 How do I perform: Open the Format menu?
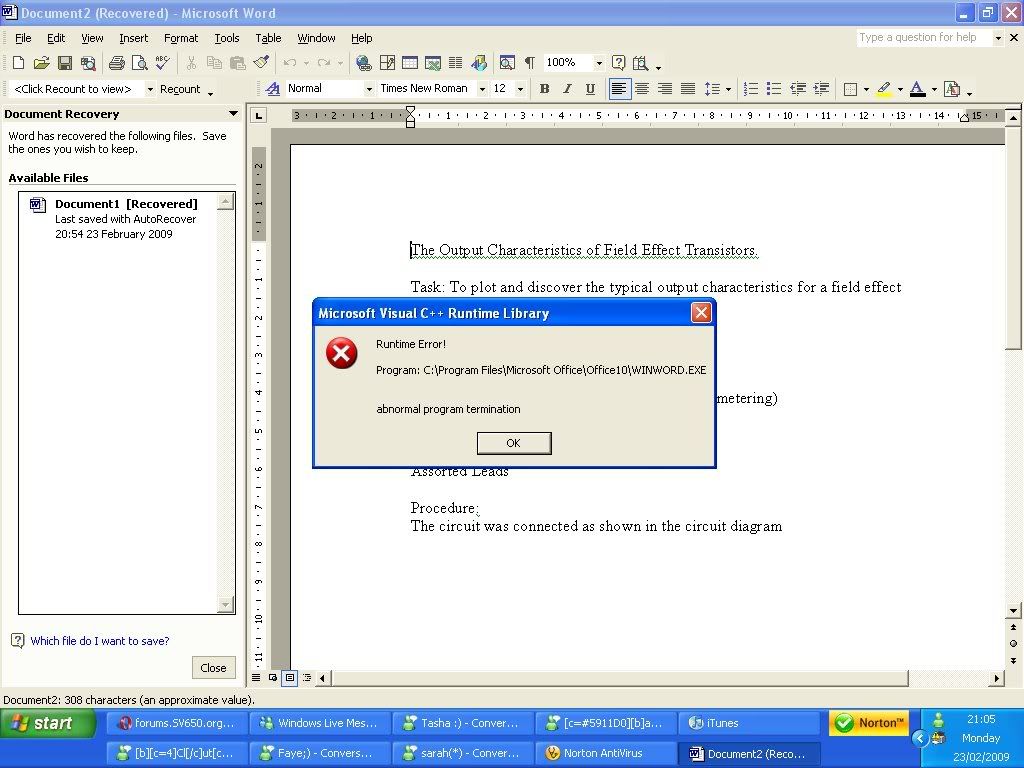[x=181, y=38]
